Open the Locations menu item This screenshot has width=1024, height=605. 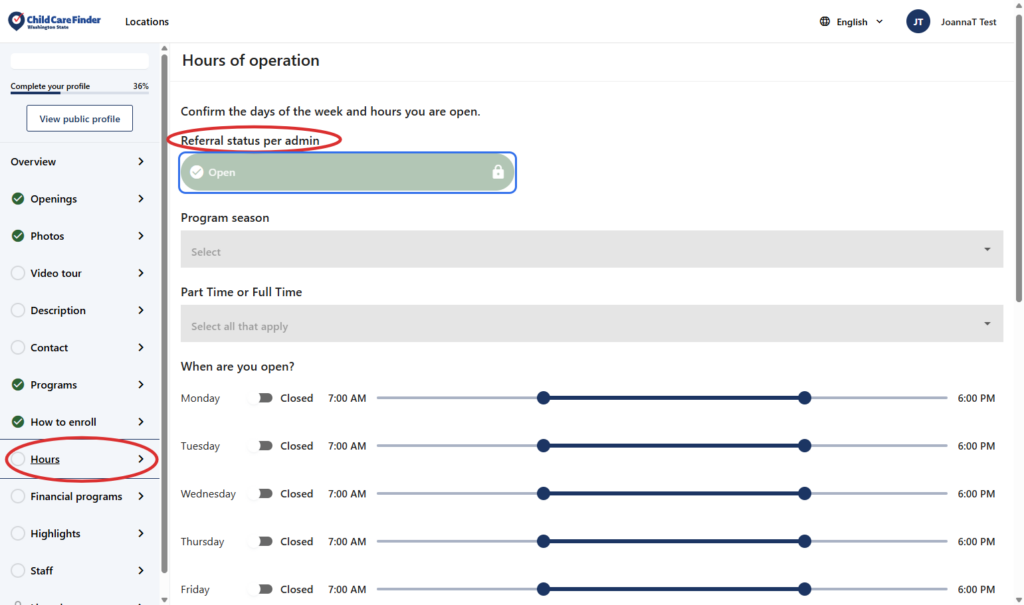[147, 22]
